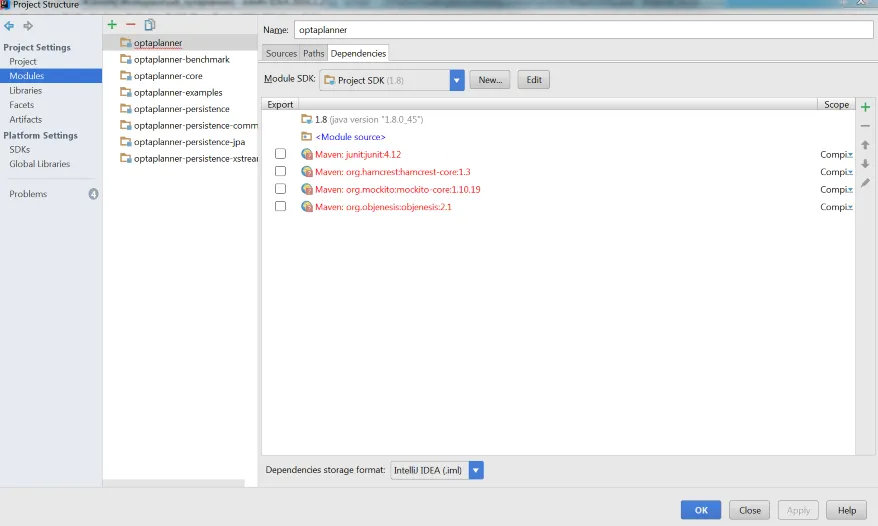The image size is (878, 526).
Task: Click the Module source folder icon
Action: tap(306, 136)
